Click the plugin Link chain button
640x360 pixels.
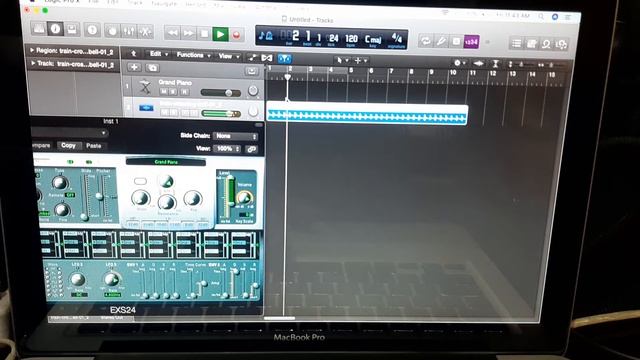(x=251, y=149)
